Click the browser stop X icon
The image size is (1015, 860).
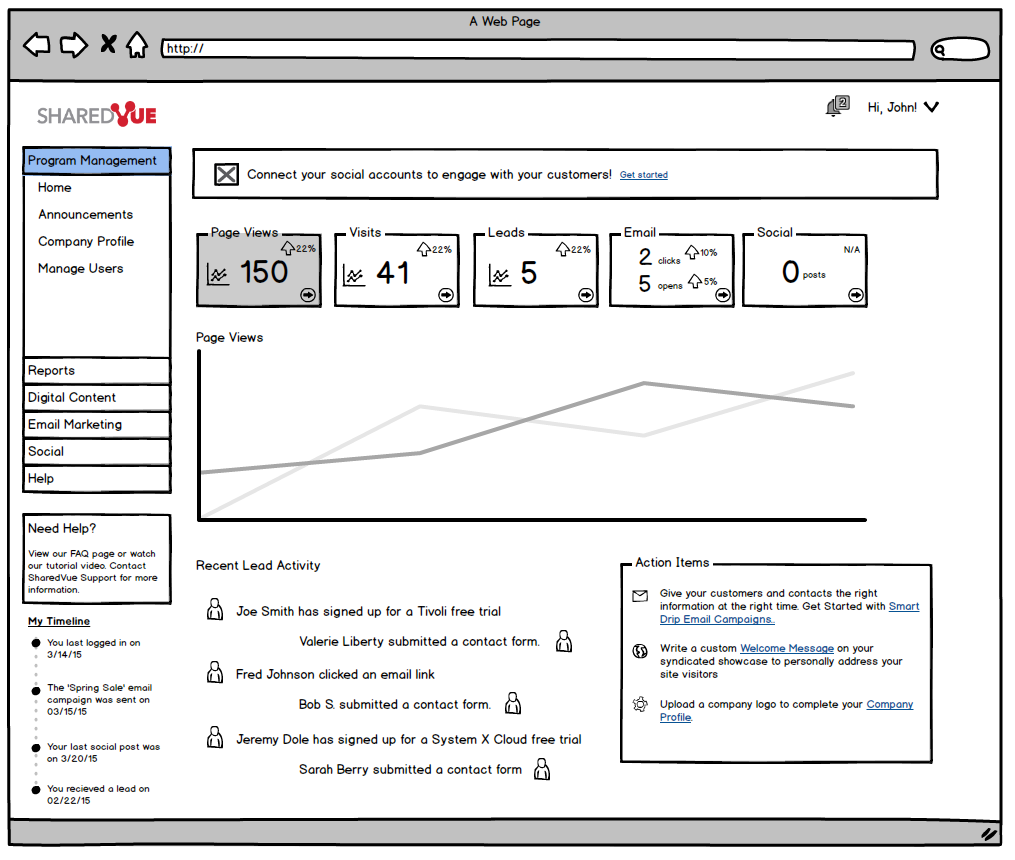tap(109, 44)
